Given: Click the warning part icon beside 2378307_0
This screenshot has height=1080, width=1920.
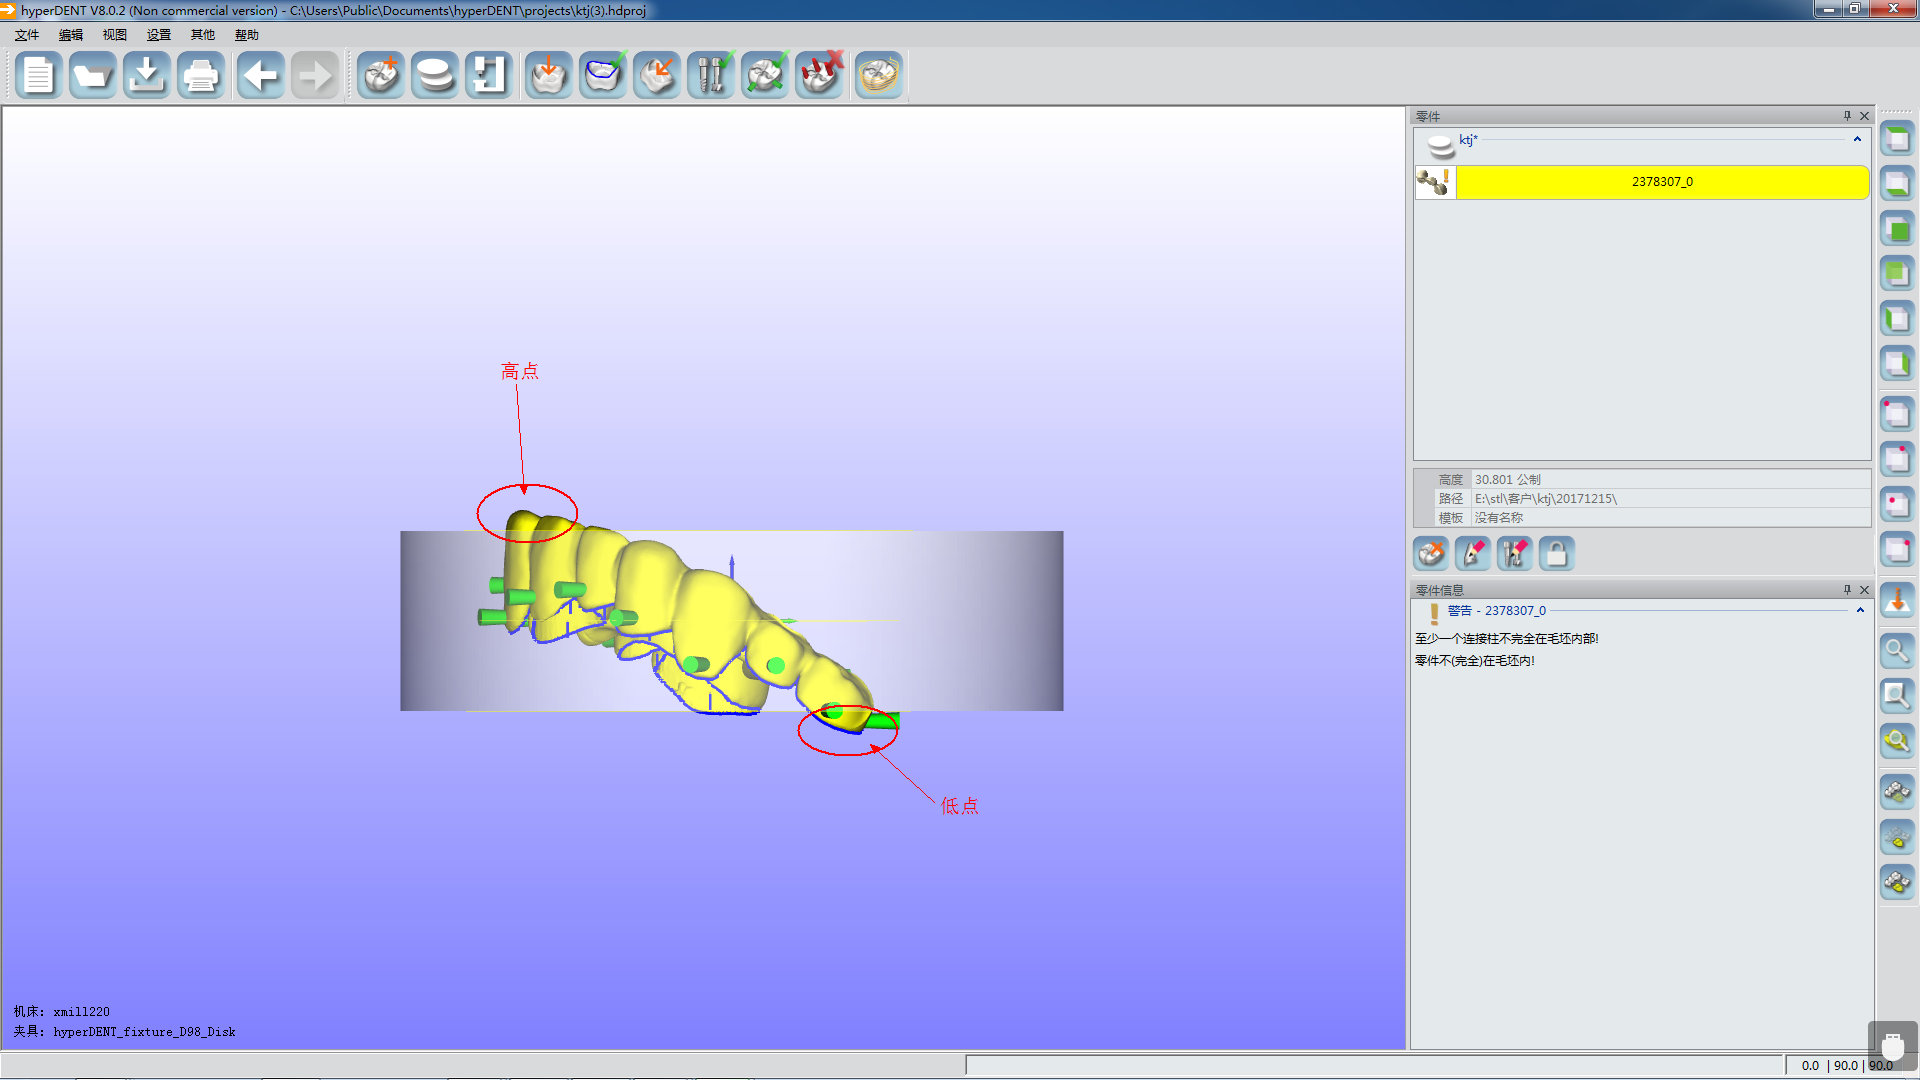Looking at the screenshot, I should (1435, 182).
